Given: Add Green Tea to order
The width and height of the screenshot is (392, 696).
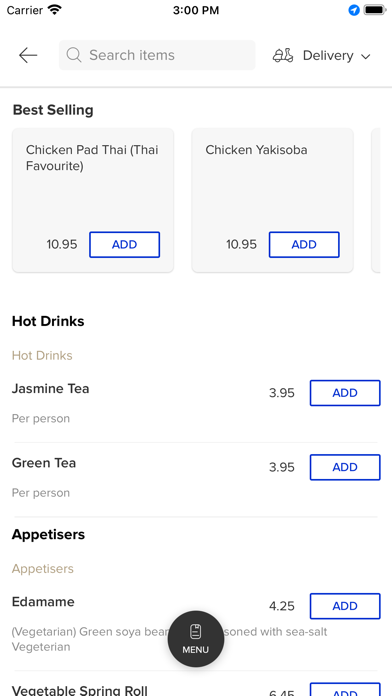Looking at the screenshot, I should (345, 467).
